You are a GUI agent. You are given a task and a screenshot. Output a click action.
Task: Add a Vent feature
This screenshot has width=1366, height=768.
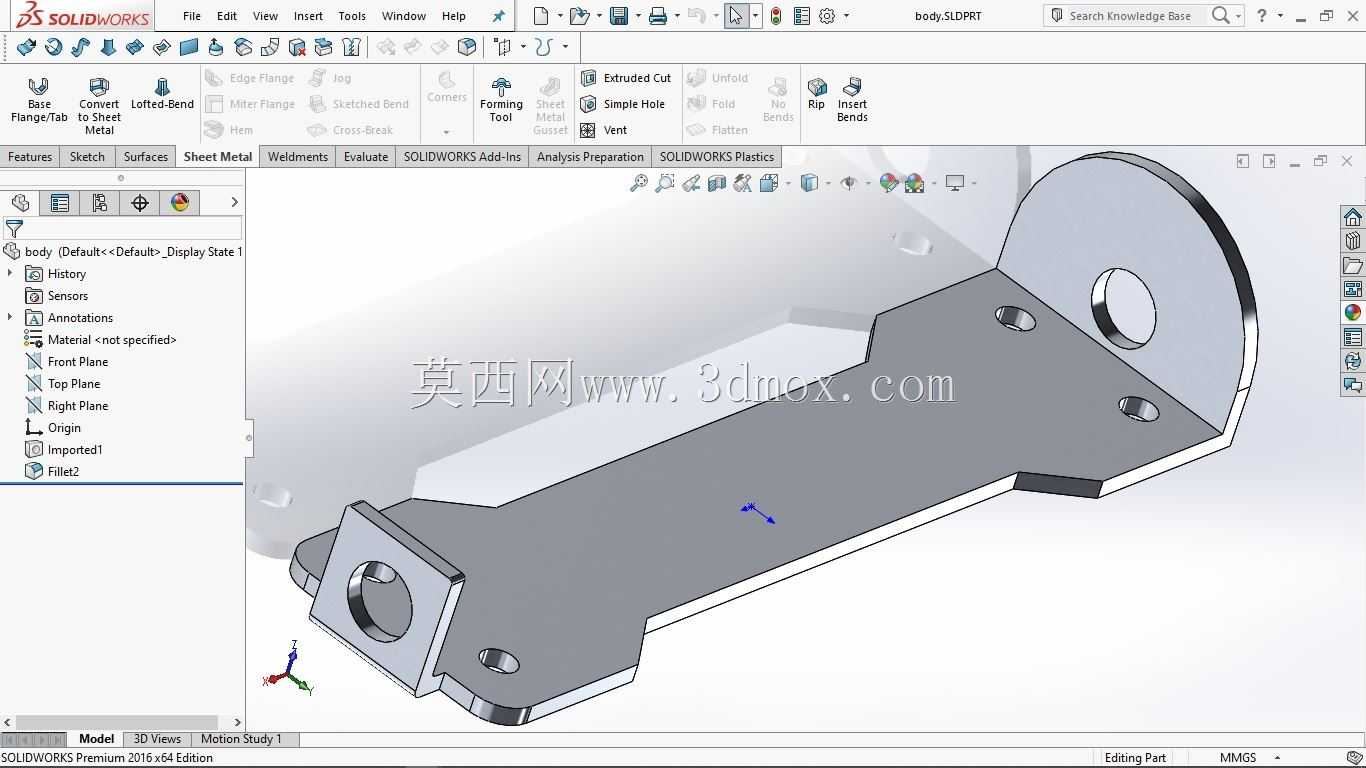point(604,130)
